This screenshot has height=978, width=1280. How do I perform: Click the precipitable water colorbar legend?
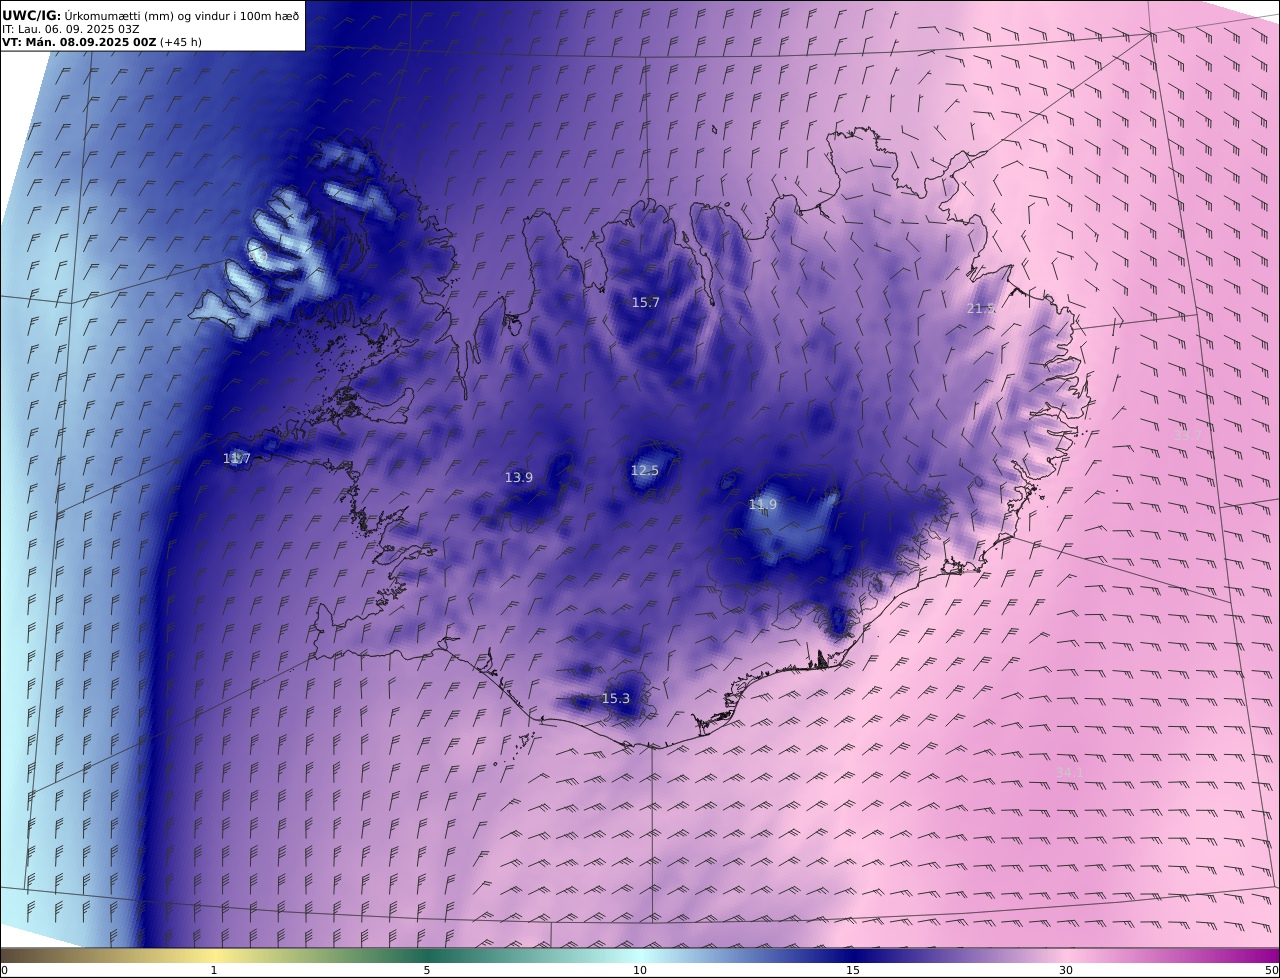[640, 955]
